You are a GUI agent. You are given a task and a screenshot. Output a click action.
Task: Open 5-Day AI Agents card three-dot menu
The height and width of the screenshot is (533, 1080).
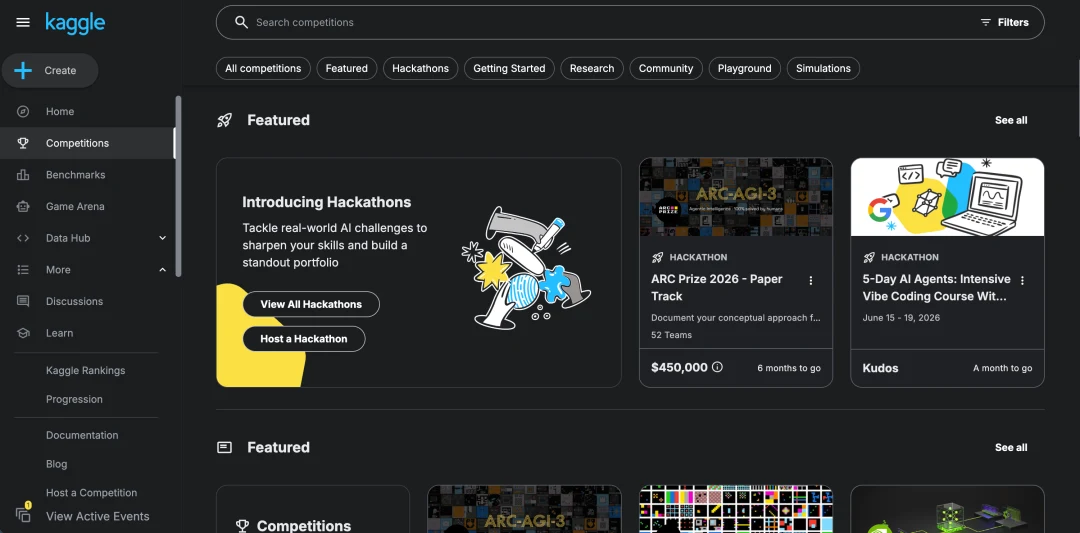point(1022,280)
